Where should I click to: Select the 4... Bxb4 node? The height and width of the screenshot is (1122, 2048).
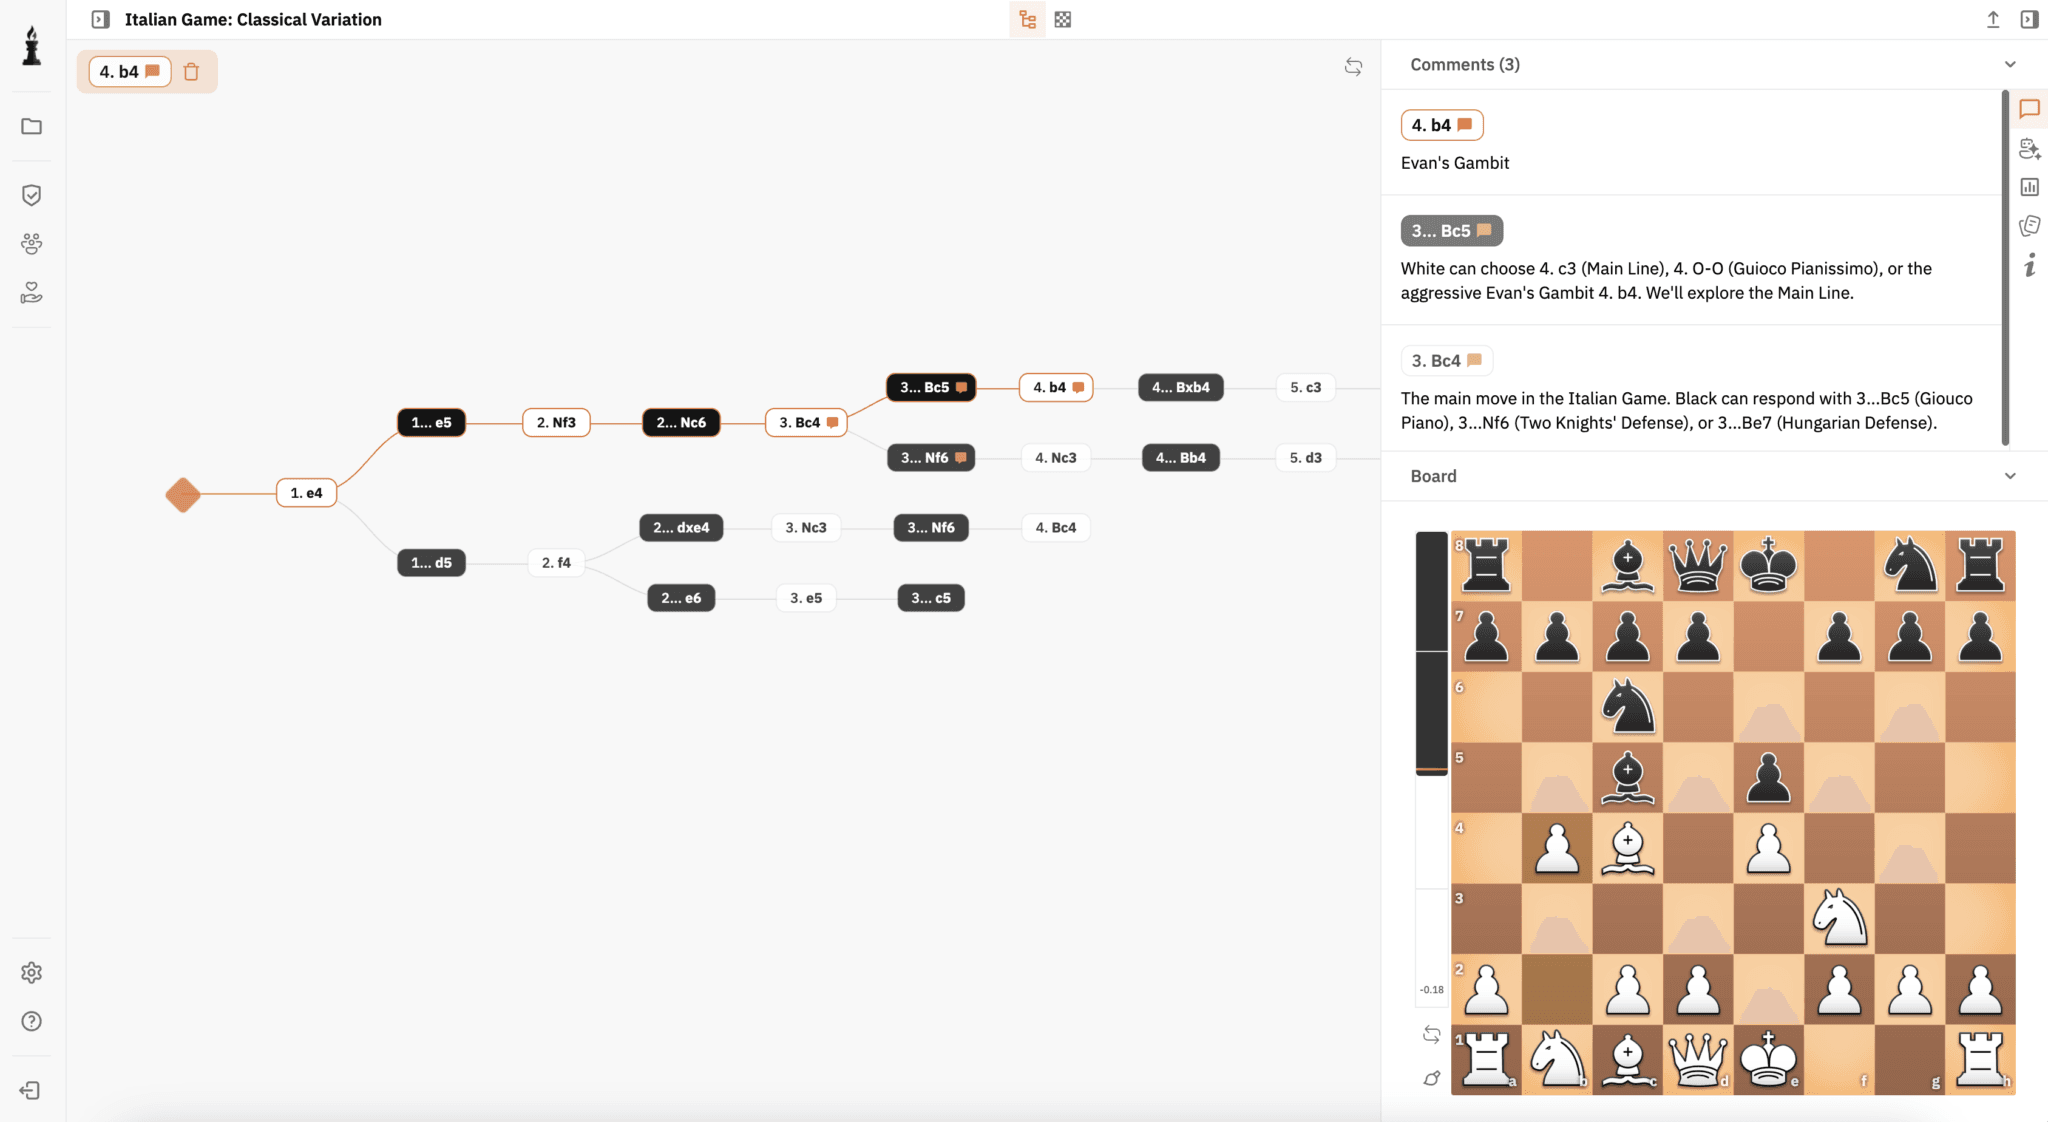1181,387
